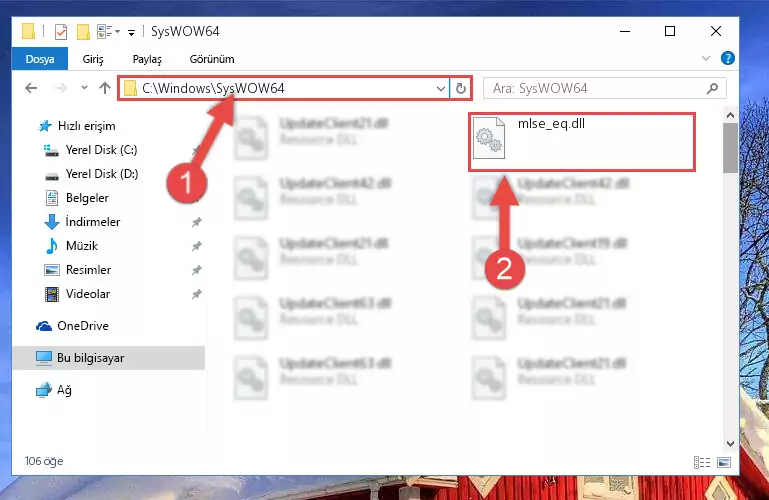Expand the address bar history dropdown
This screenshot has height=500, width=769.
coord(440,89)
